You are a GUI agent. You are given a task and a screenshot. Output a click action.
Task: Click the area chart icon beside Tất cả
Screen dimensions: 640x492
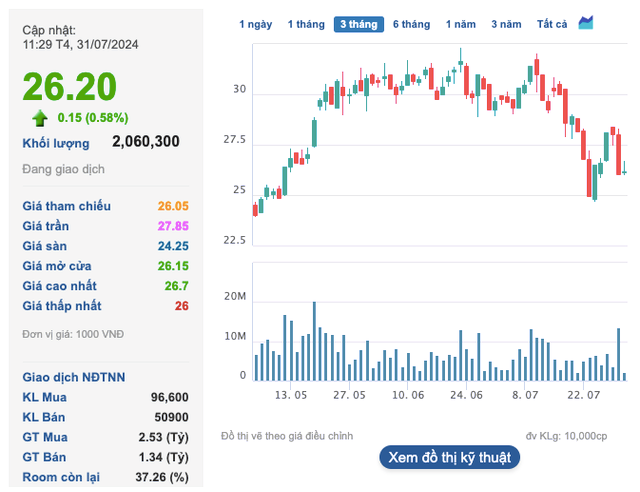click(x=586, y=23)
